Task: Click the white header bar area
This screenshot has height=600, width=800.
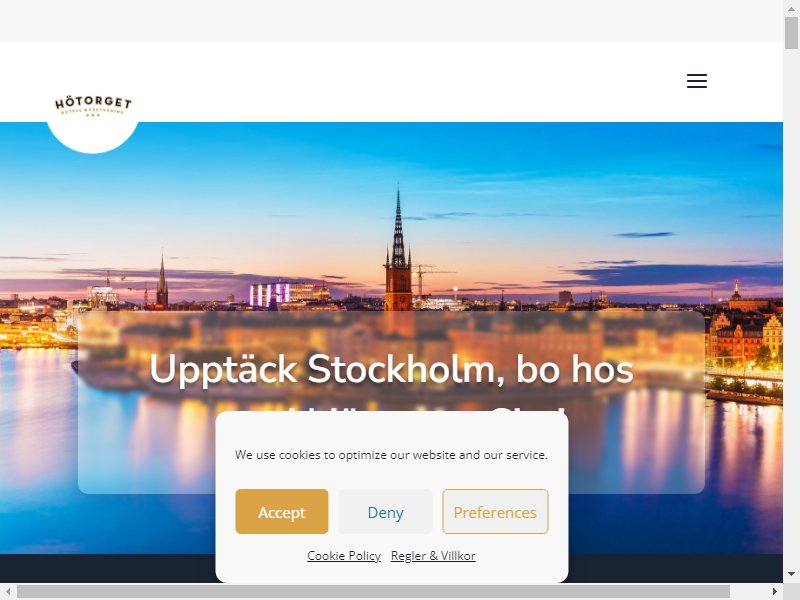Action: coord(391,82)
